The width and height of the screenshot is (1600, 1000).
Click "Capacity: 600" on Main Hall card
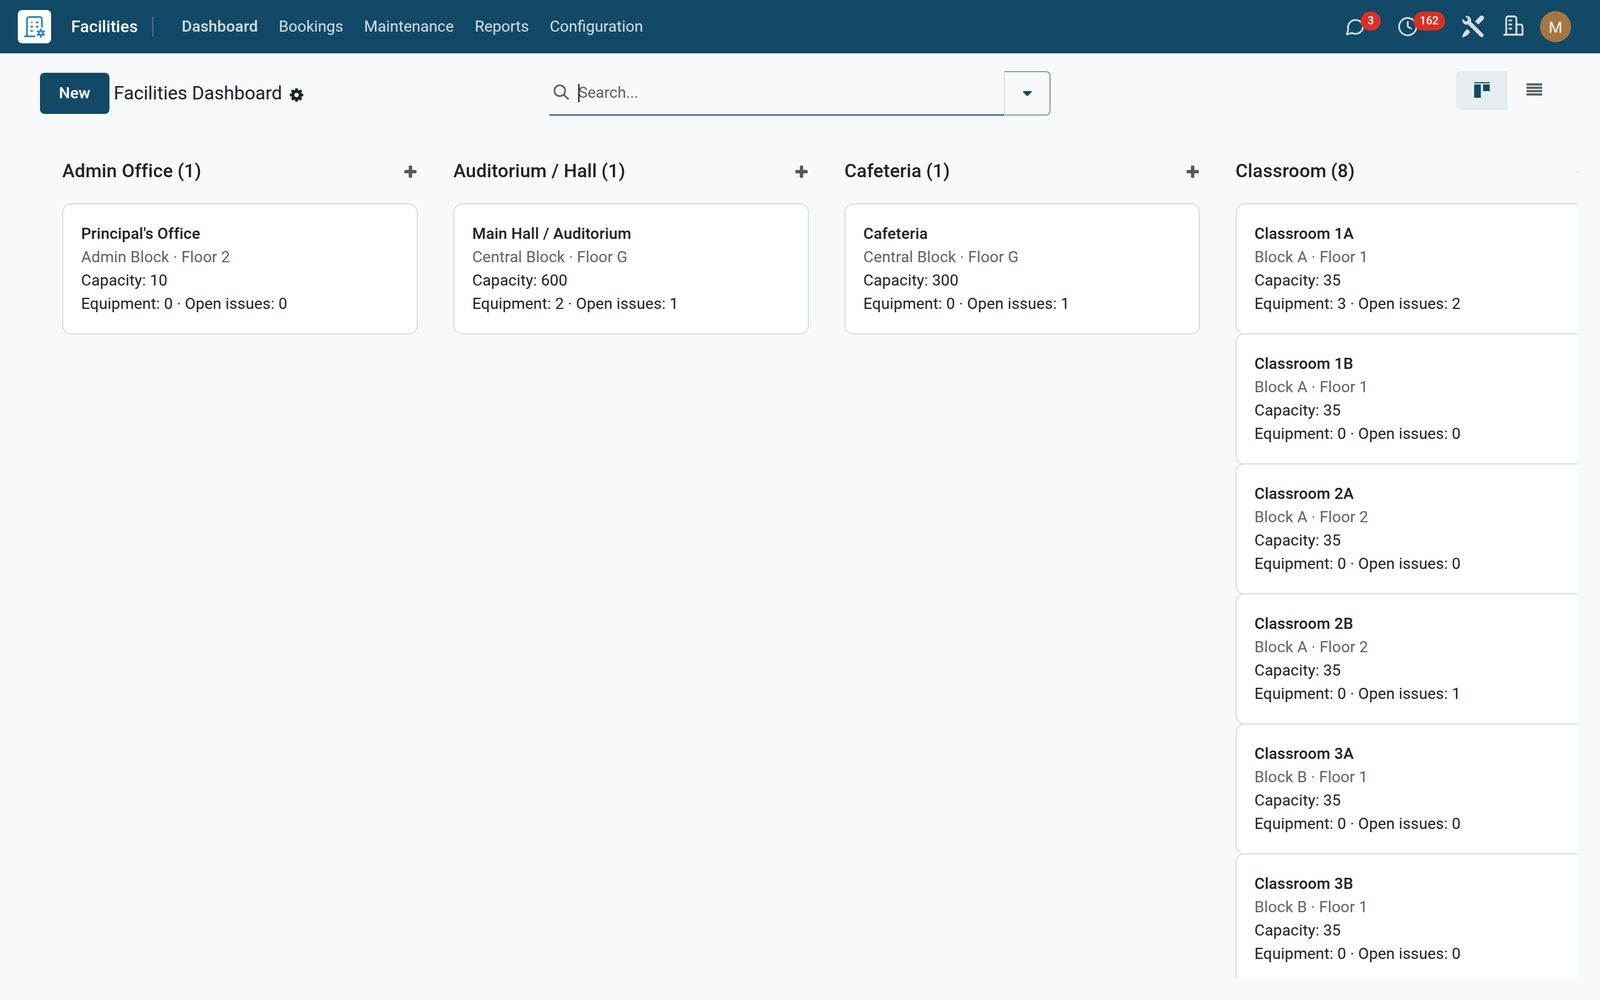pos(520,281)
